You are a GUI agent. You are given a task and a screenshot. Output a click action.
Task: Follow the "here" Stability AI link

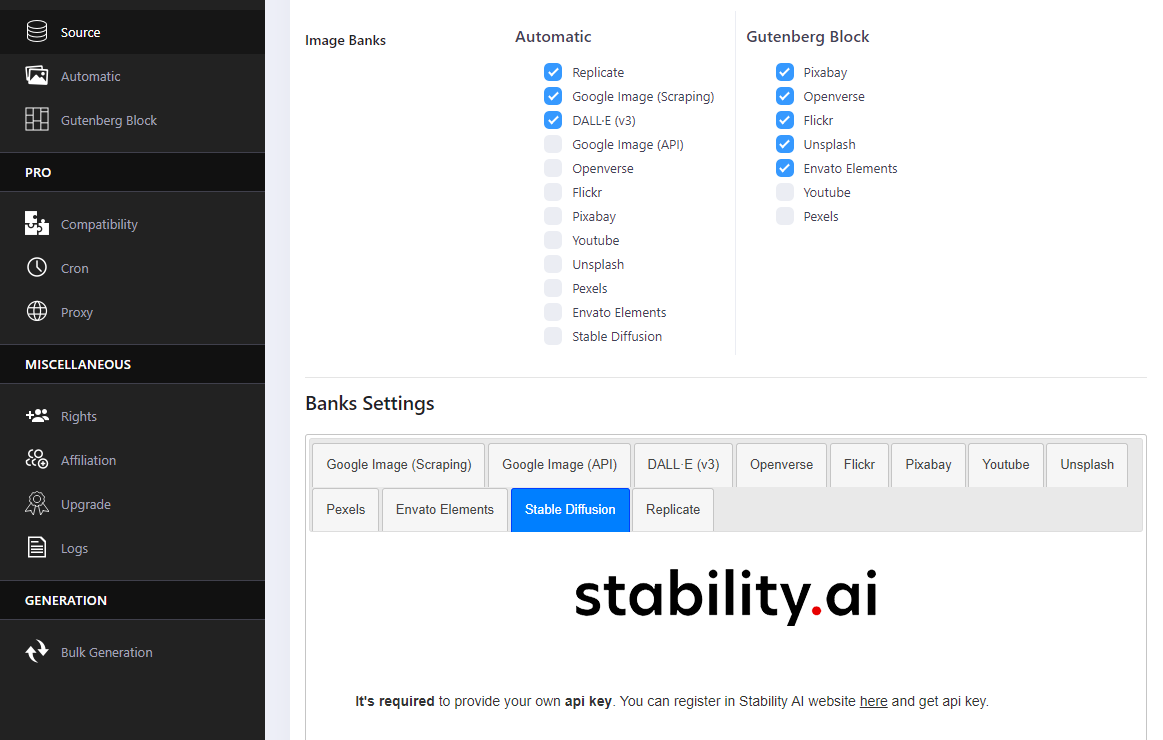pos(873,701)
